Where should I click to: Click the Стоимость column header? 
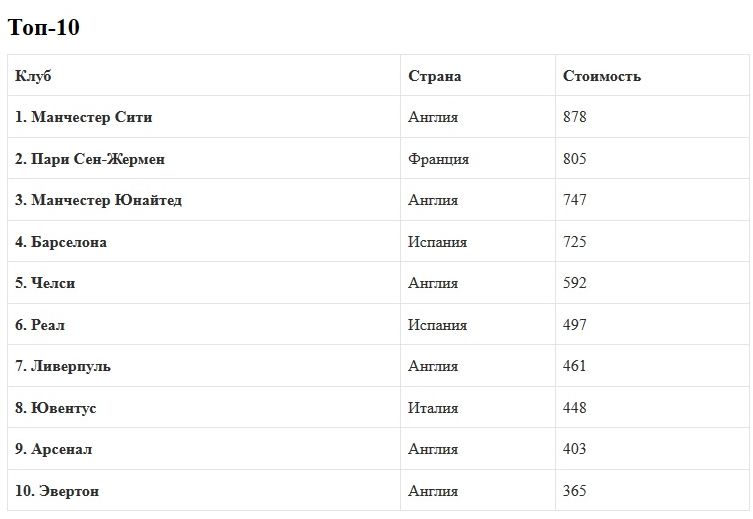pyautogui.click(x=602, y=76)
